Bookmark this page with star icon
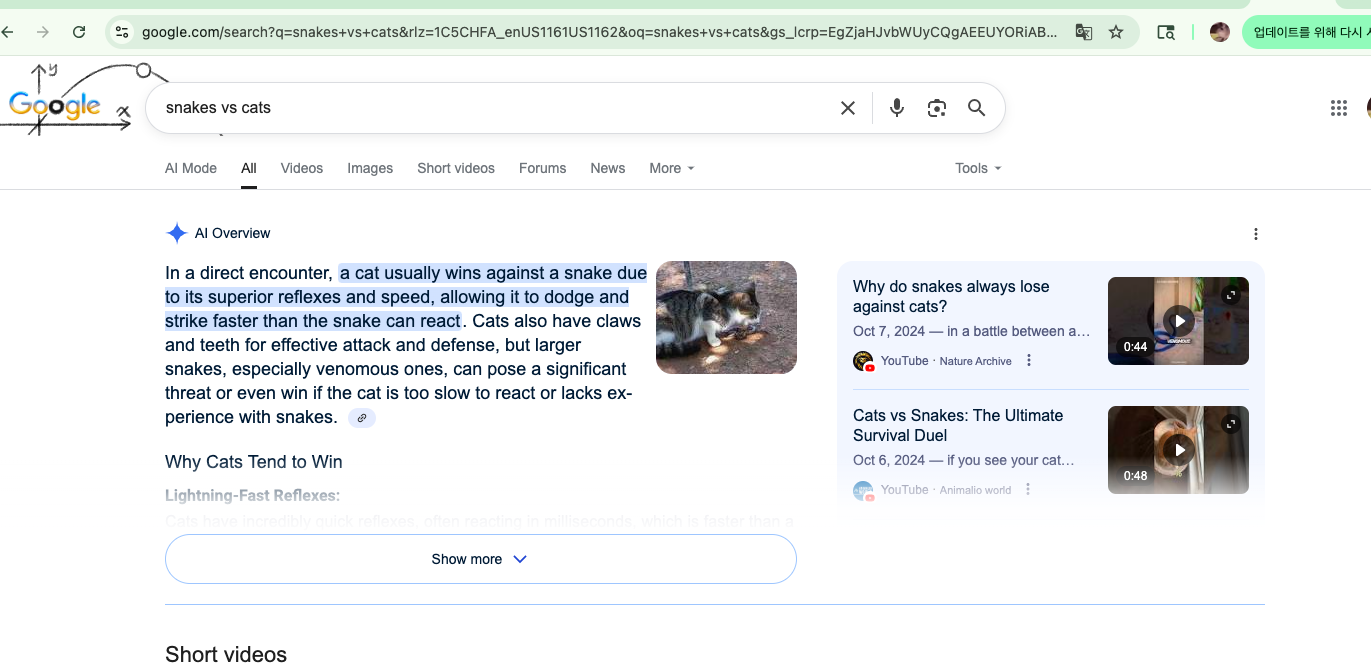Viewport: 1371px width, 669px height. pos(1116,32)
